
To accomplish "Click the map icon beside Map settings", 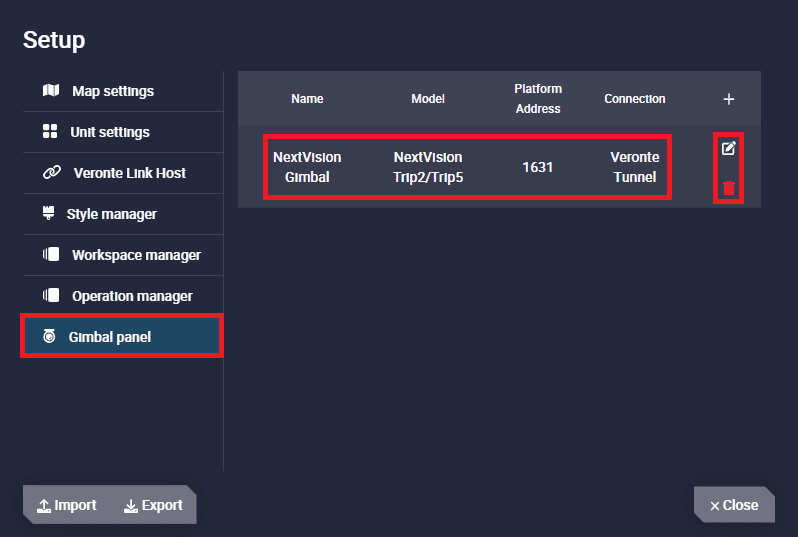I will 51,91.
